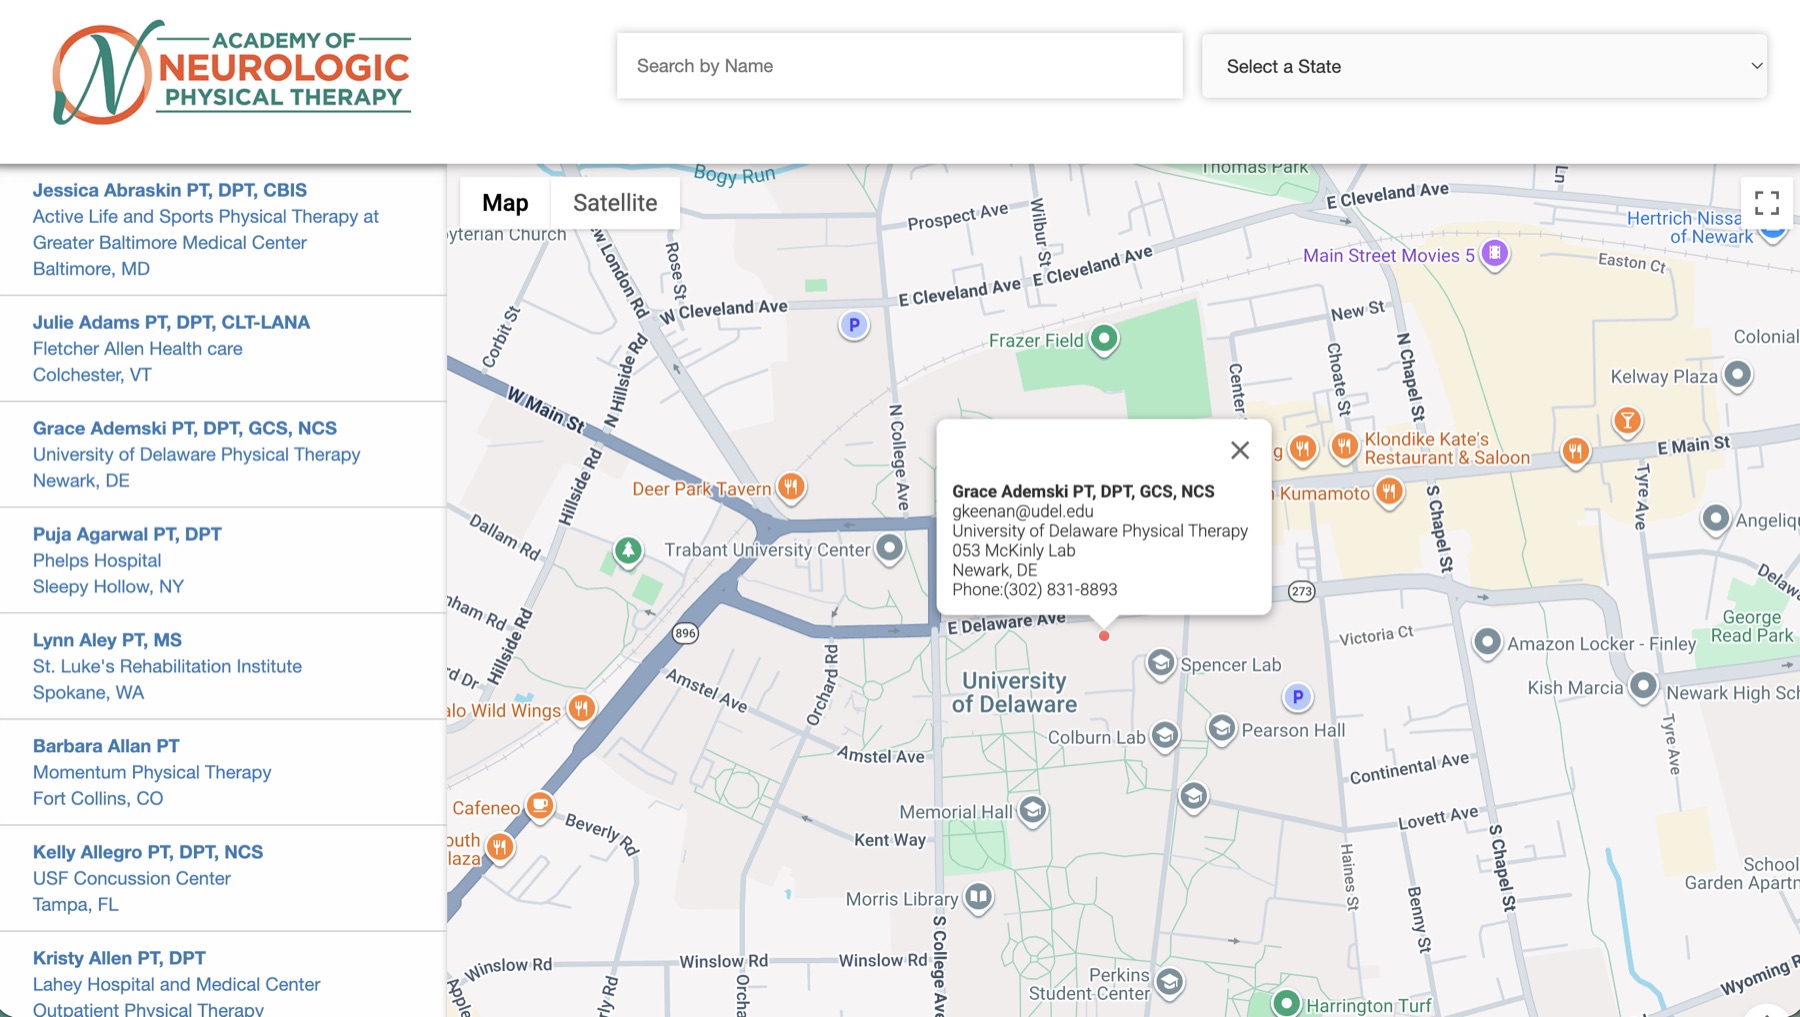
Task: Click the Main Street Movies 5 pin
Action: click(1495, 254)
